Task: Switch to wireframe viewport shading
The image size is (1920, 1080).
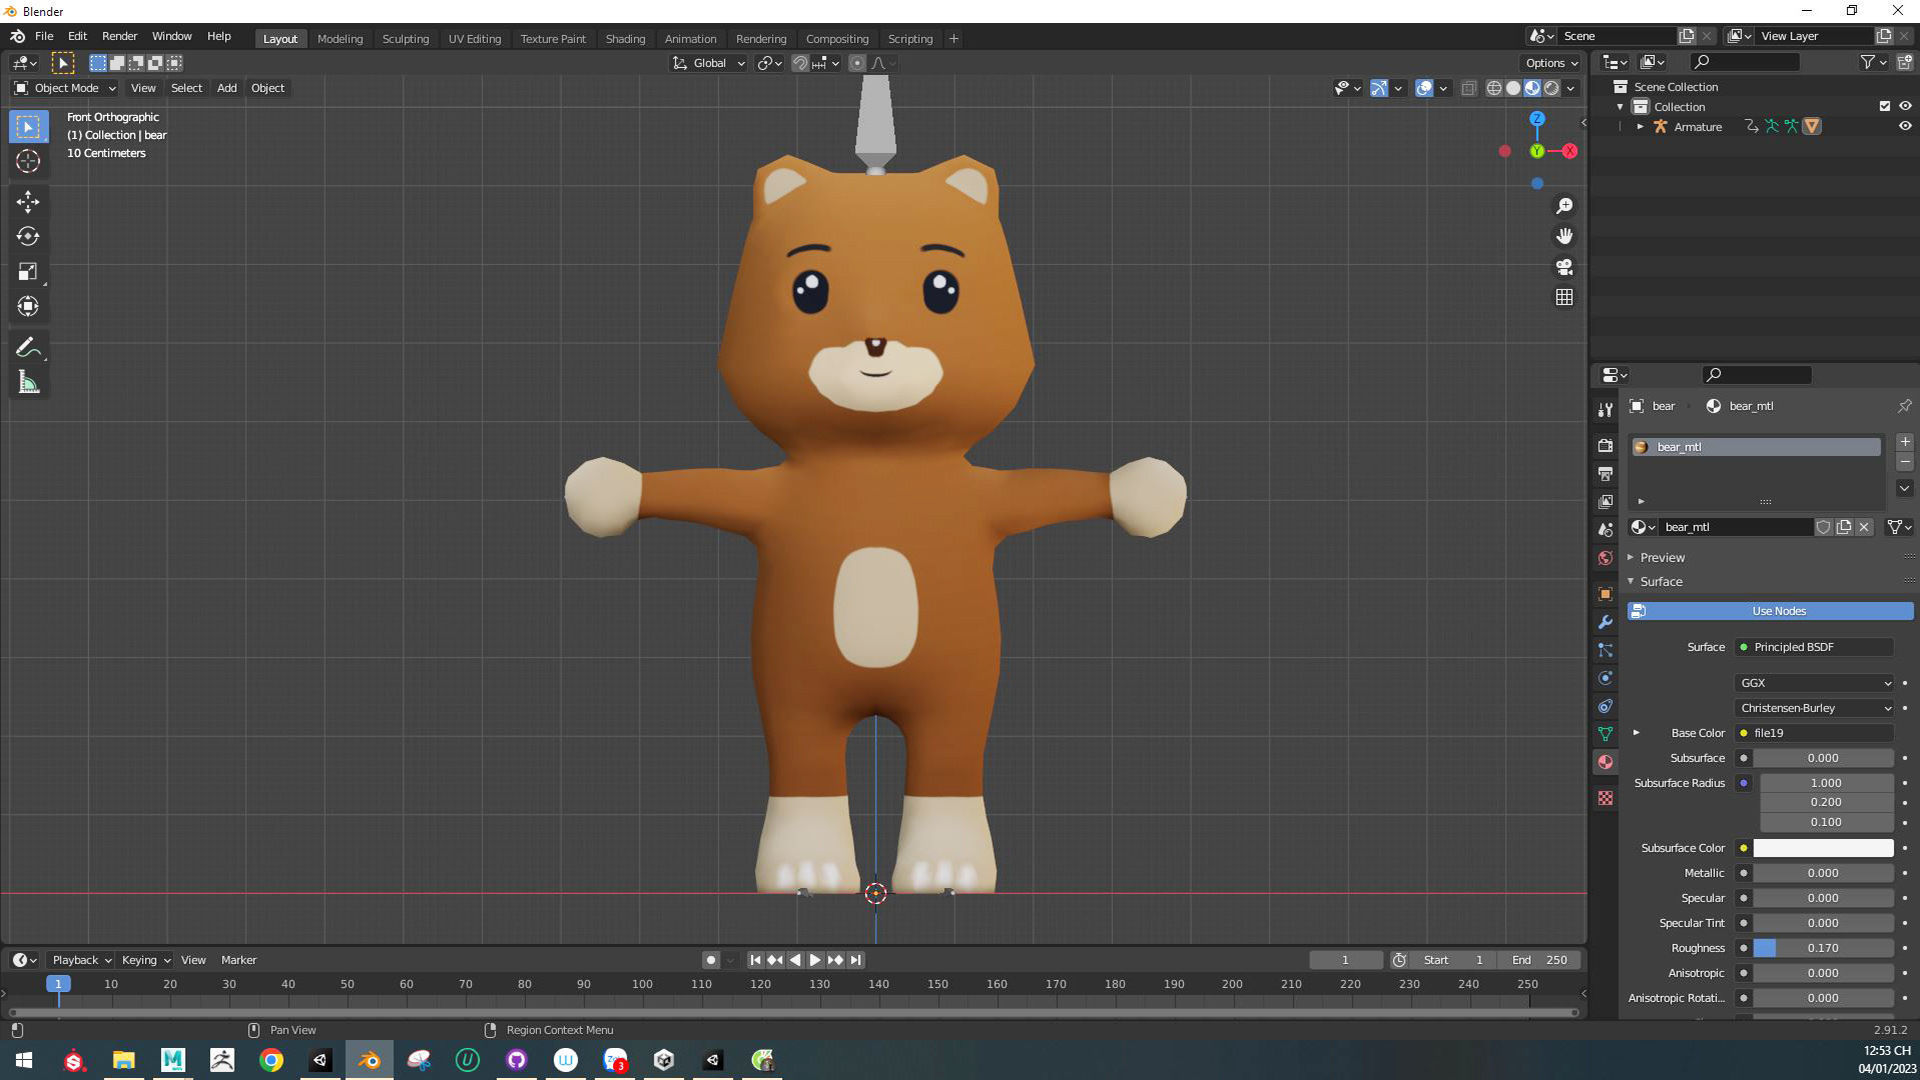Action: point(1494,88)
